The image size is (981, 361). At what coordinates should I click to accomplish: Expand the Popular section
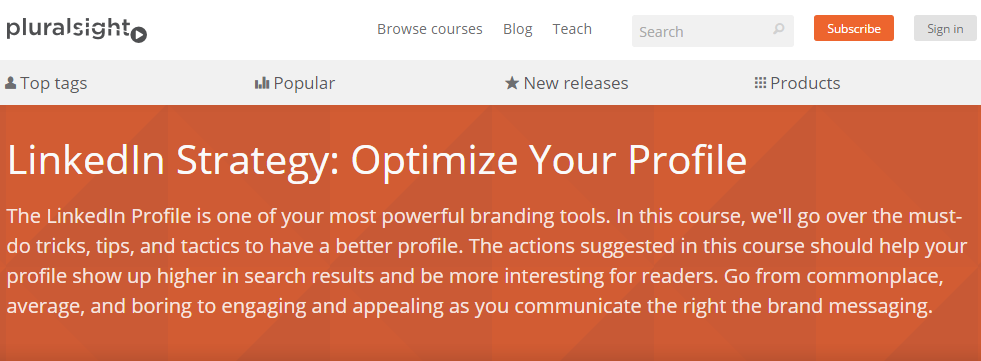(x=295, y=83)
